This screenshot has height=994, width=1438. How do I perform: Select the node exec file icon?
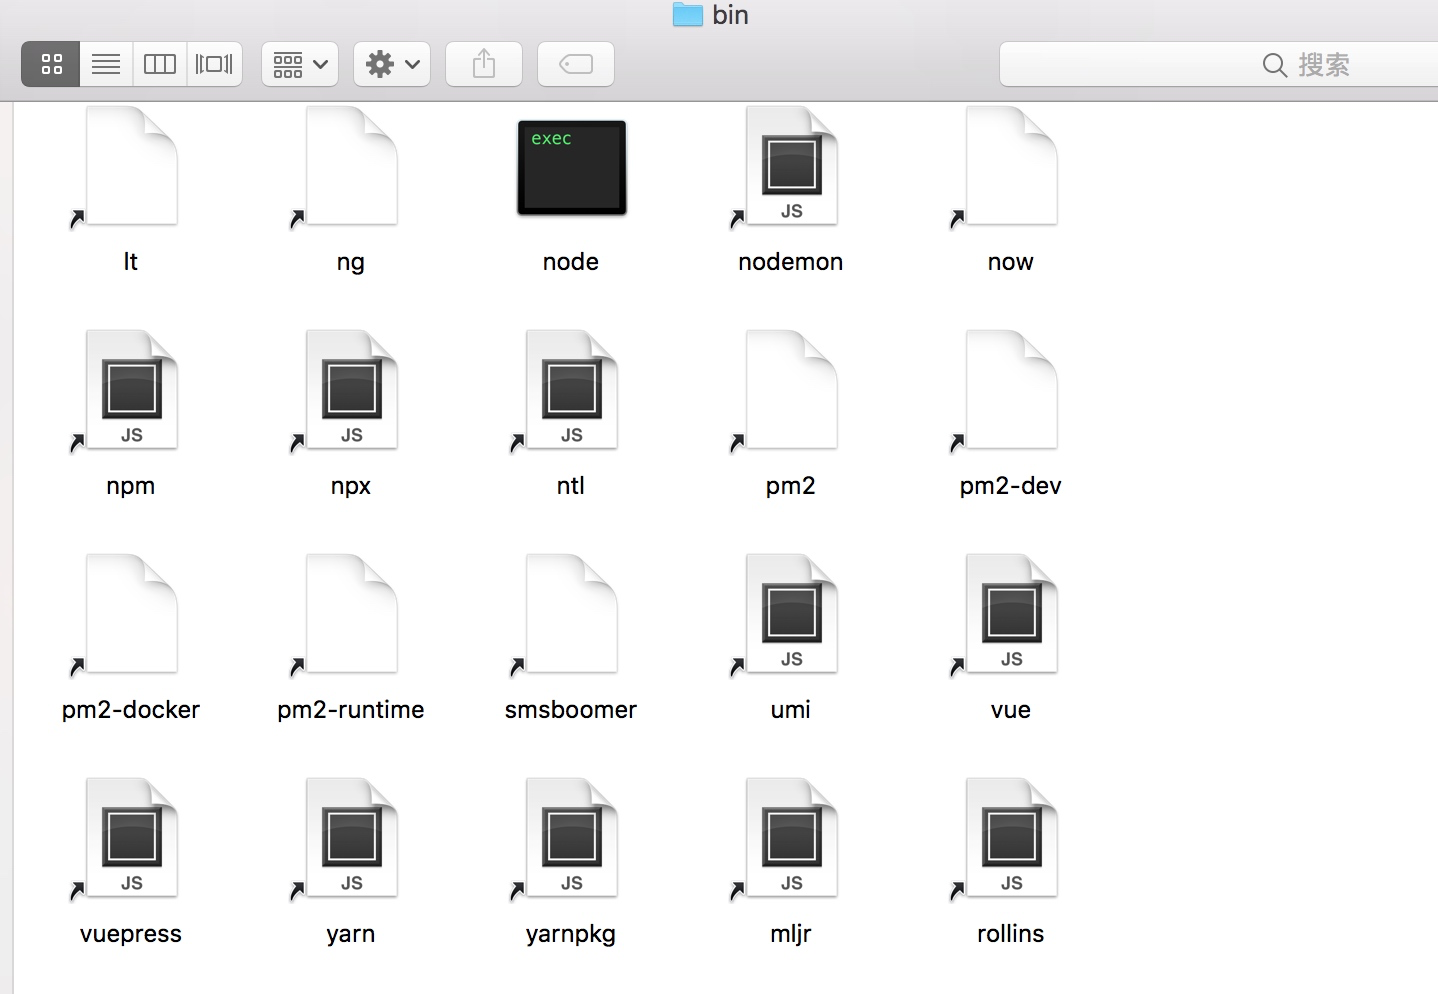[x=571, y=167]
